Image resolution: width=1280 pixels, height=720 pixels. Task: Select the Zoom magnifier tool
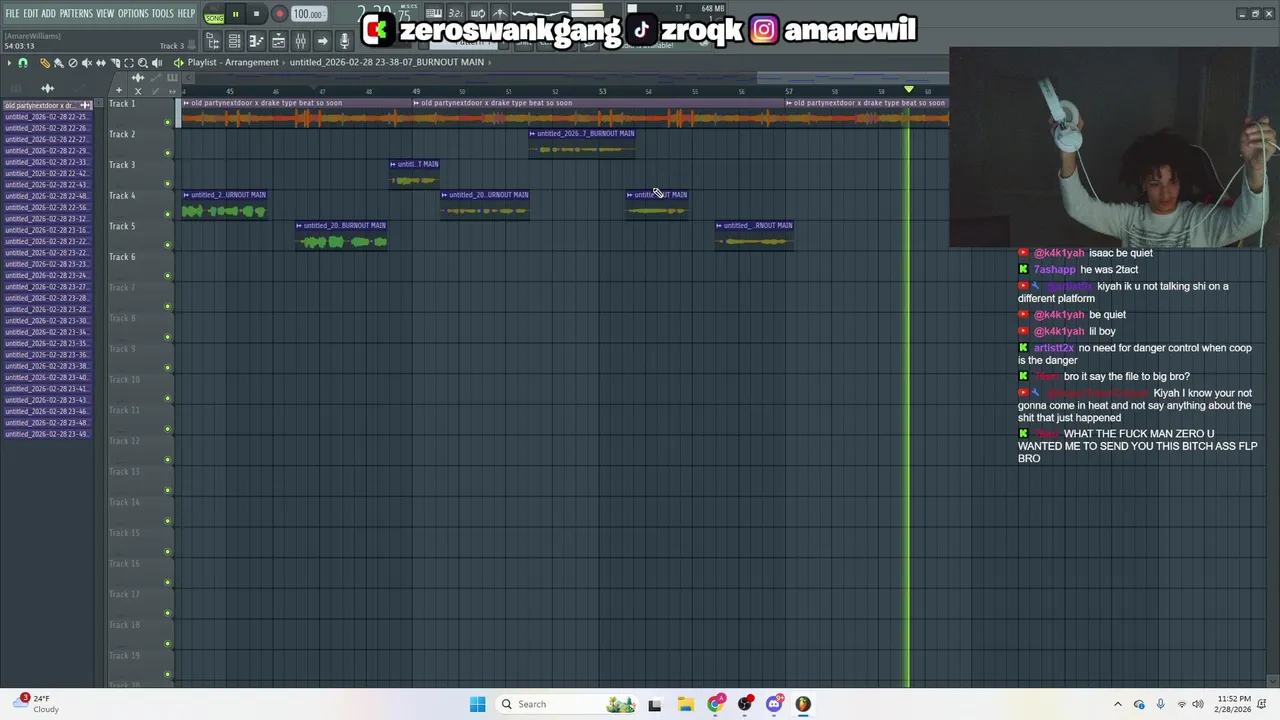pos(143,63)
